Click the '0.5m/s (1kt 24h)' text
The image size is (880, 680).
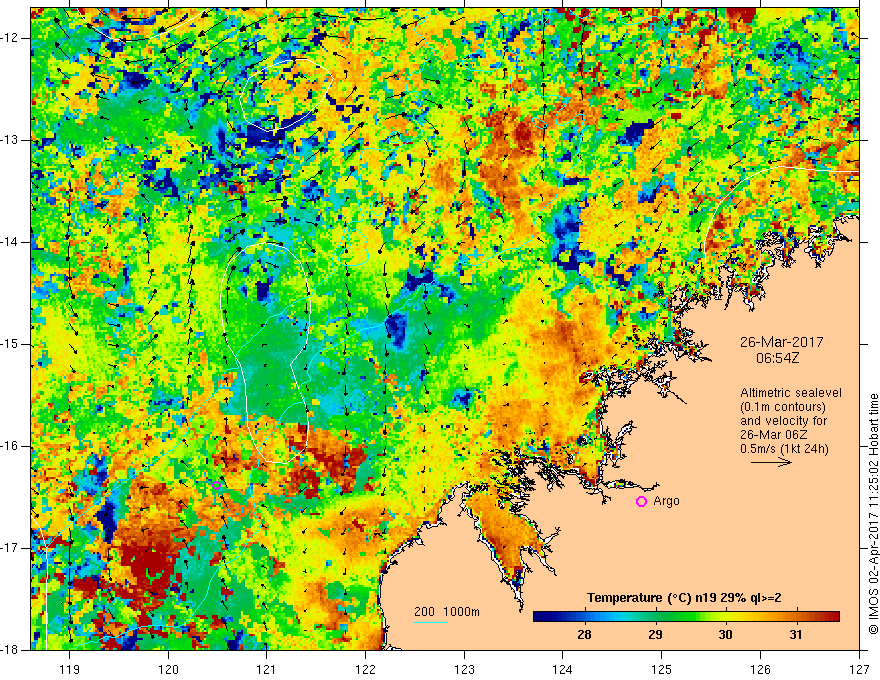coord(784,449)
